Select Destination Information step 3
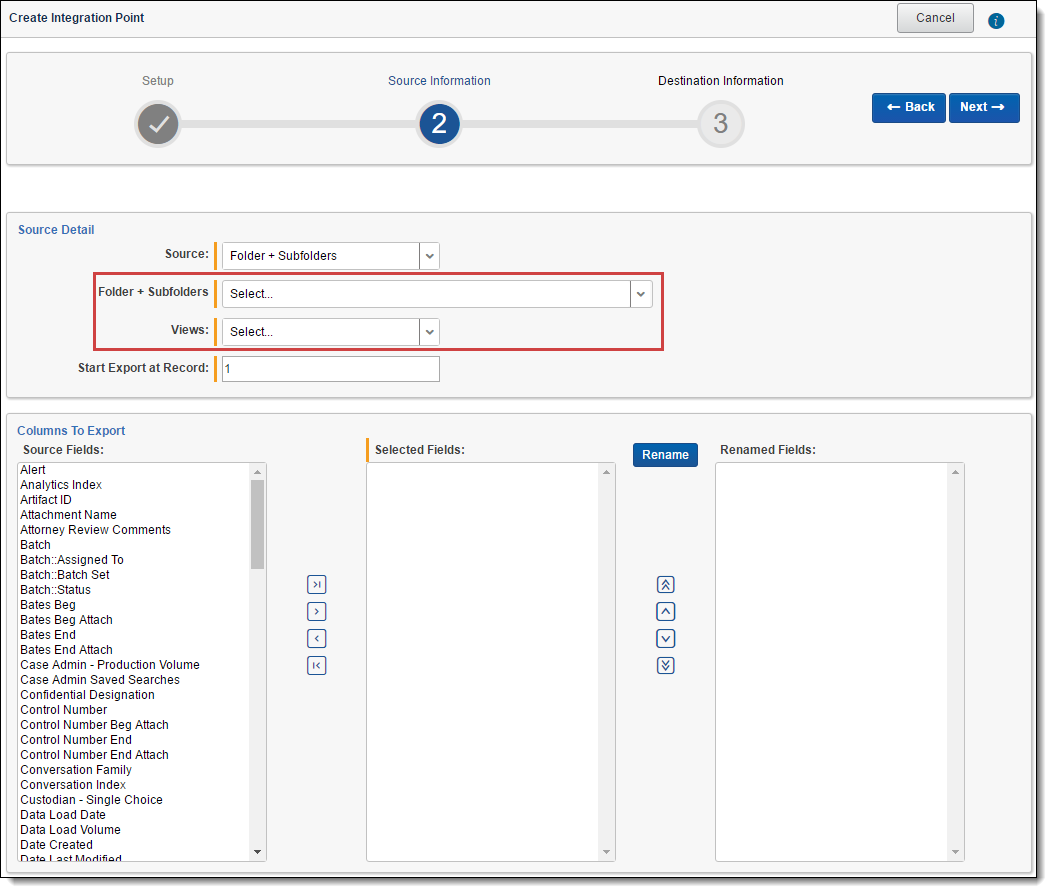 pyautogui.click(x=720, y=124)
